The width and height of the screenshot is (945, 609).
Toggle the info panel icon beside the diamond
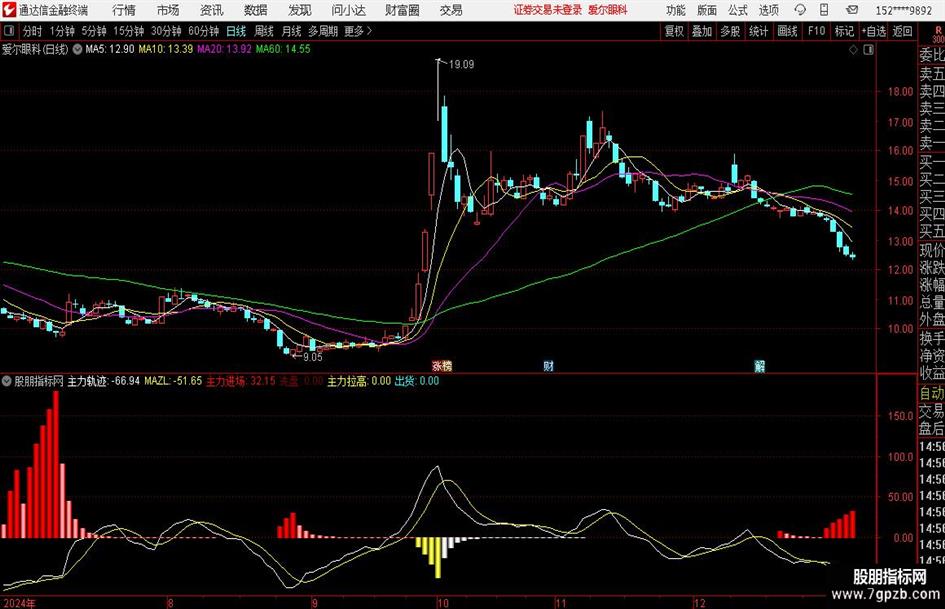pos(868,50)
